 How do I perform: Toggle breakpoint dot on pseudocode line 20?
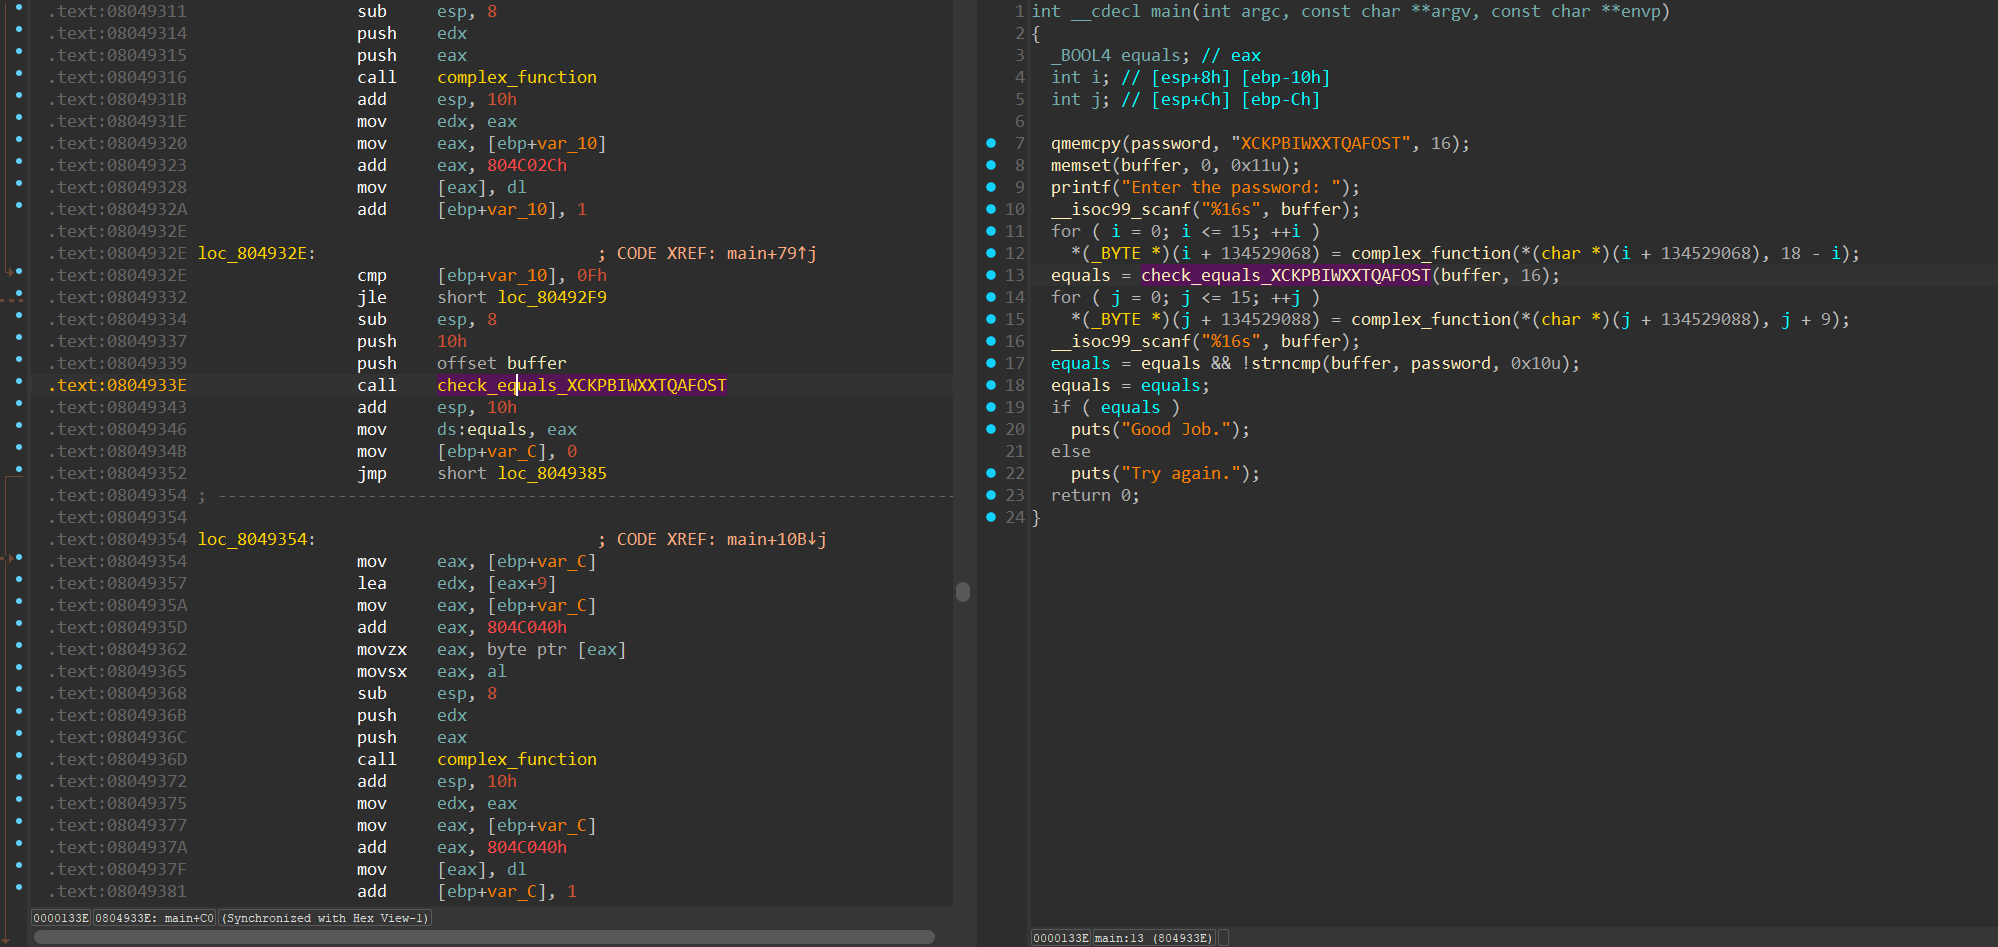(991, 429)
